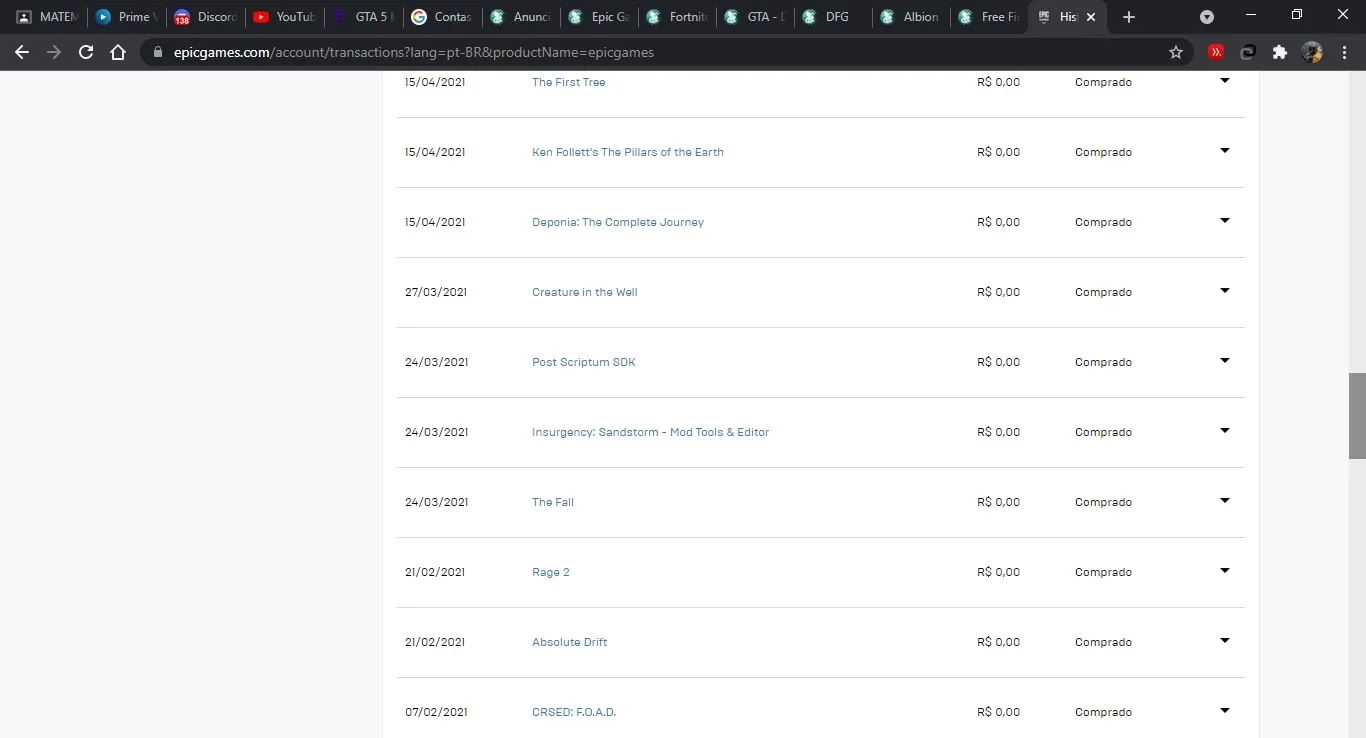Open the Extensions puzzle icon

1280,52
